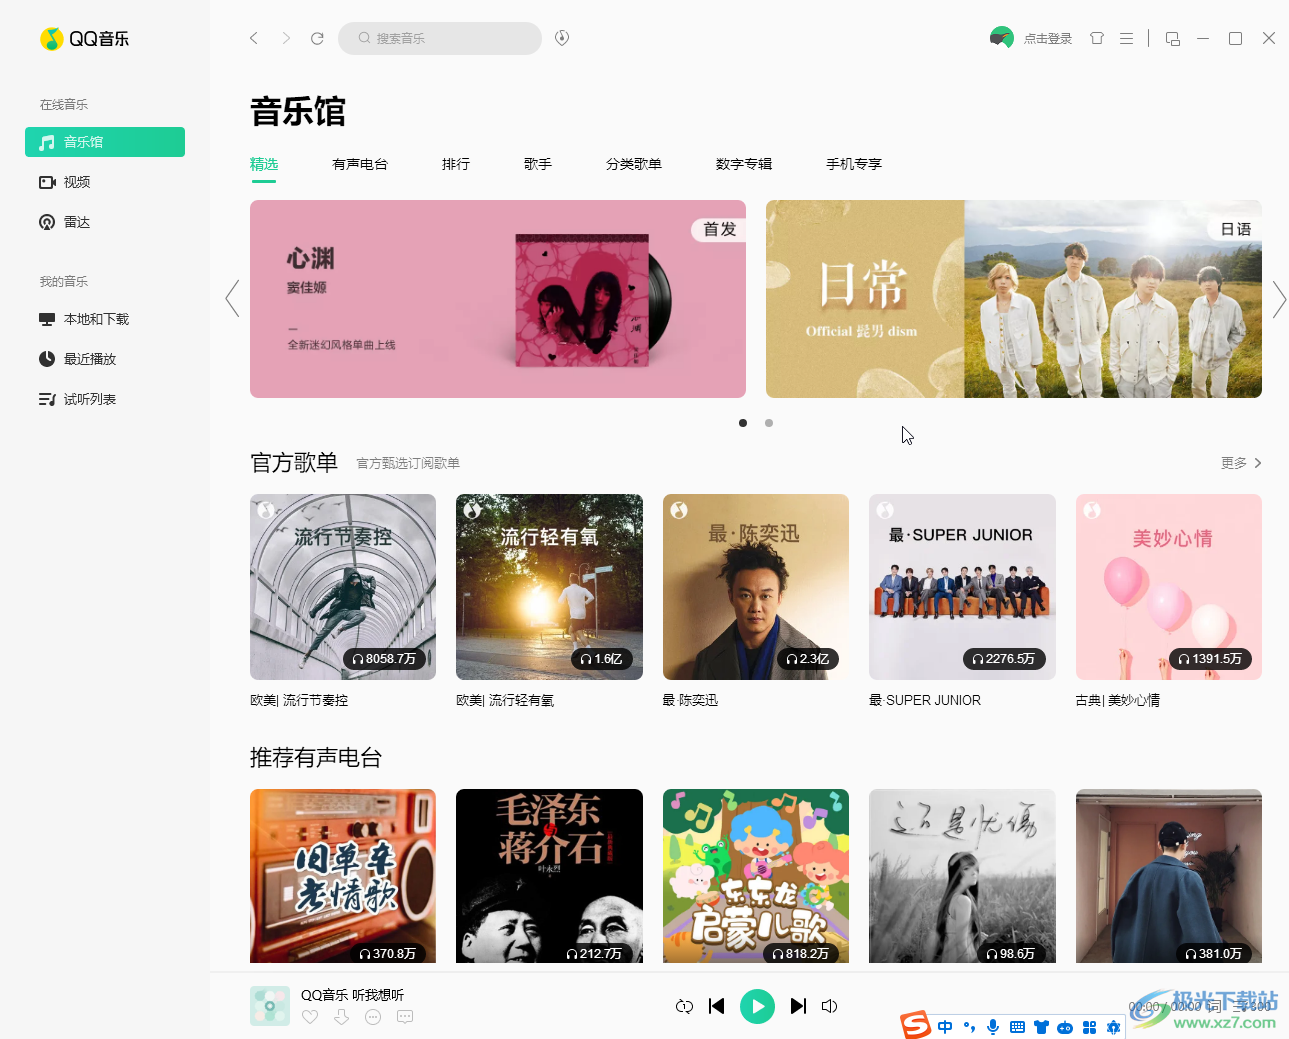Open the Sogou soft keyboard icon
Image resolution: width=1289 pixels, height=1039 pixels.
tap(1017, 1027)
